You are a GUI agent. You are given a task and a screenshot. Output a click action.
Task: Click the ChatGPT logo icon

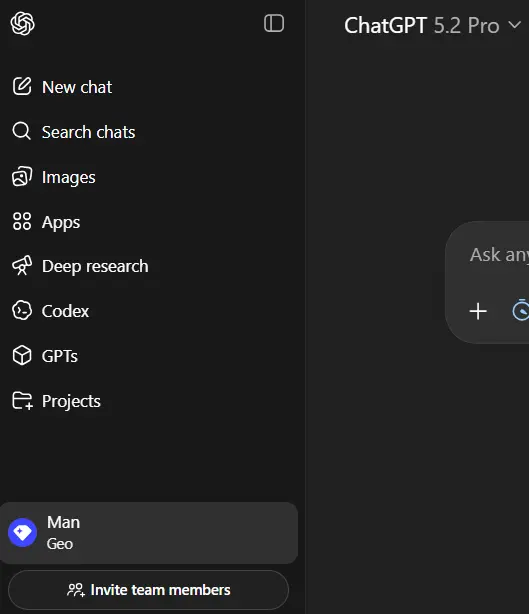pyautogui.click(x=22, y=23)
